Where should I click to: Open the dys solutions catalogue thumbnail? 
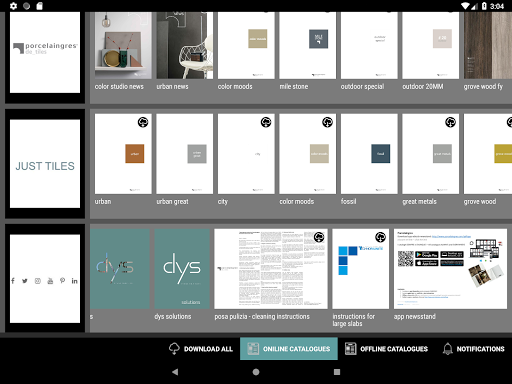click(x=182, y=269)
